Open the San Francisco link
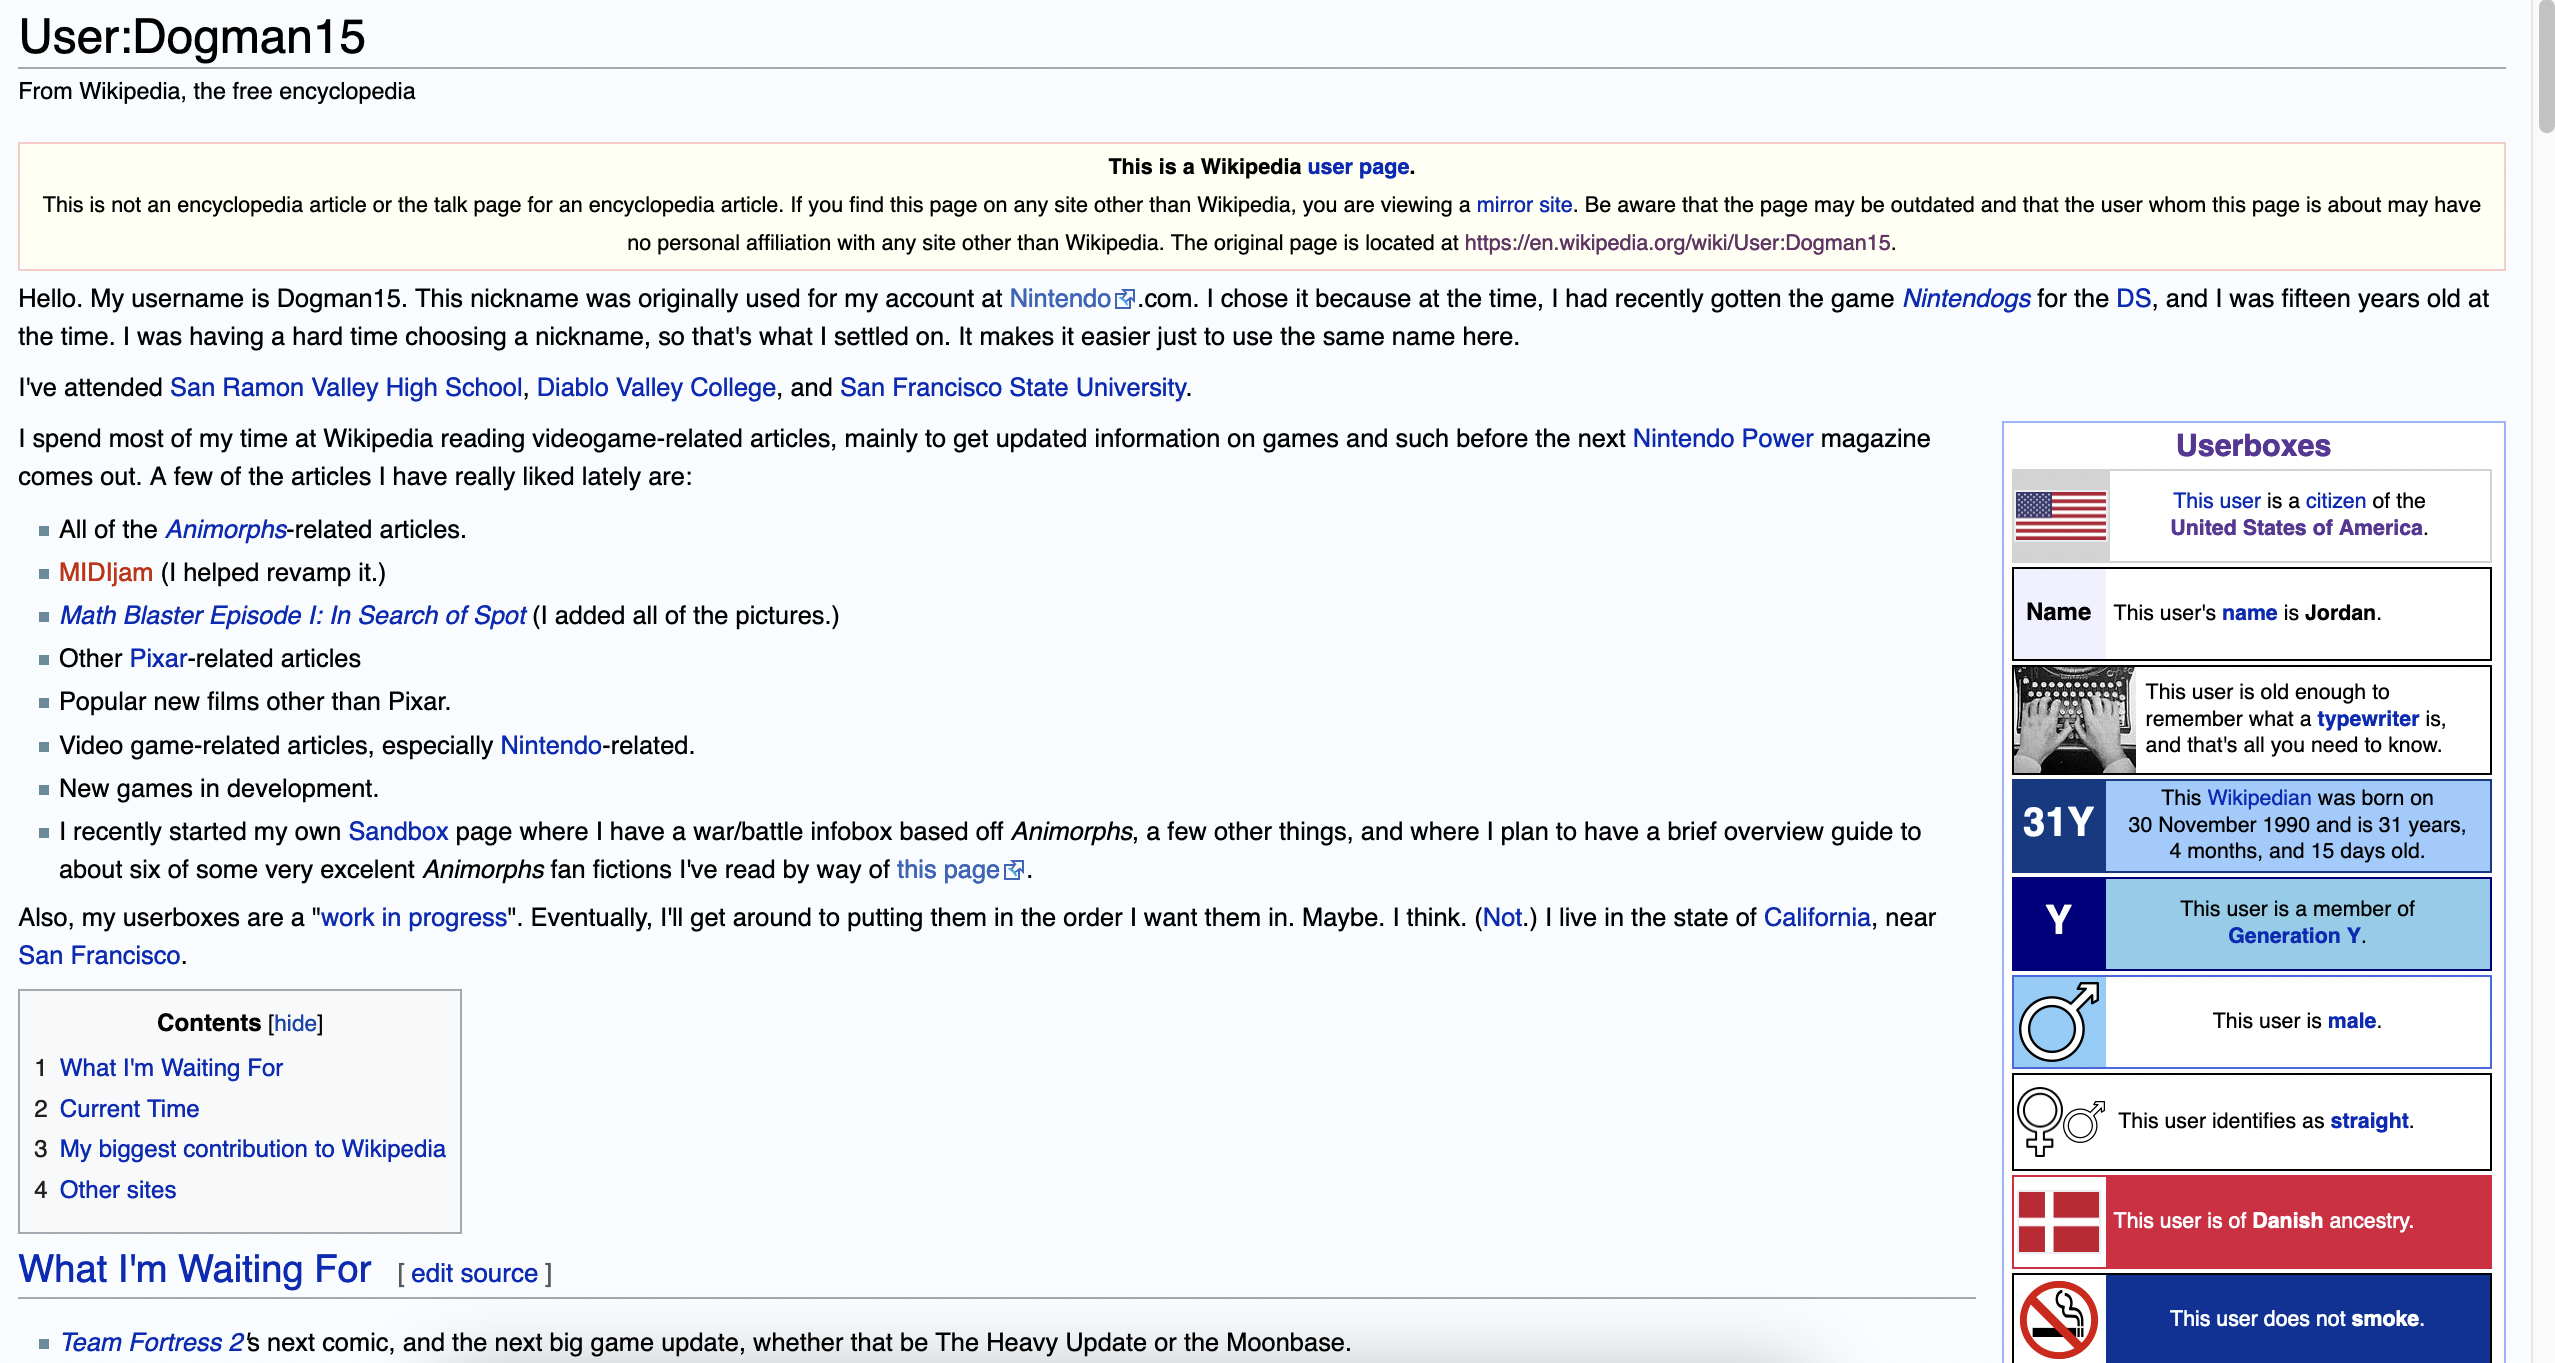Image resolution: width=2555 pixels, height=1363 pixels. [99, 956]
